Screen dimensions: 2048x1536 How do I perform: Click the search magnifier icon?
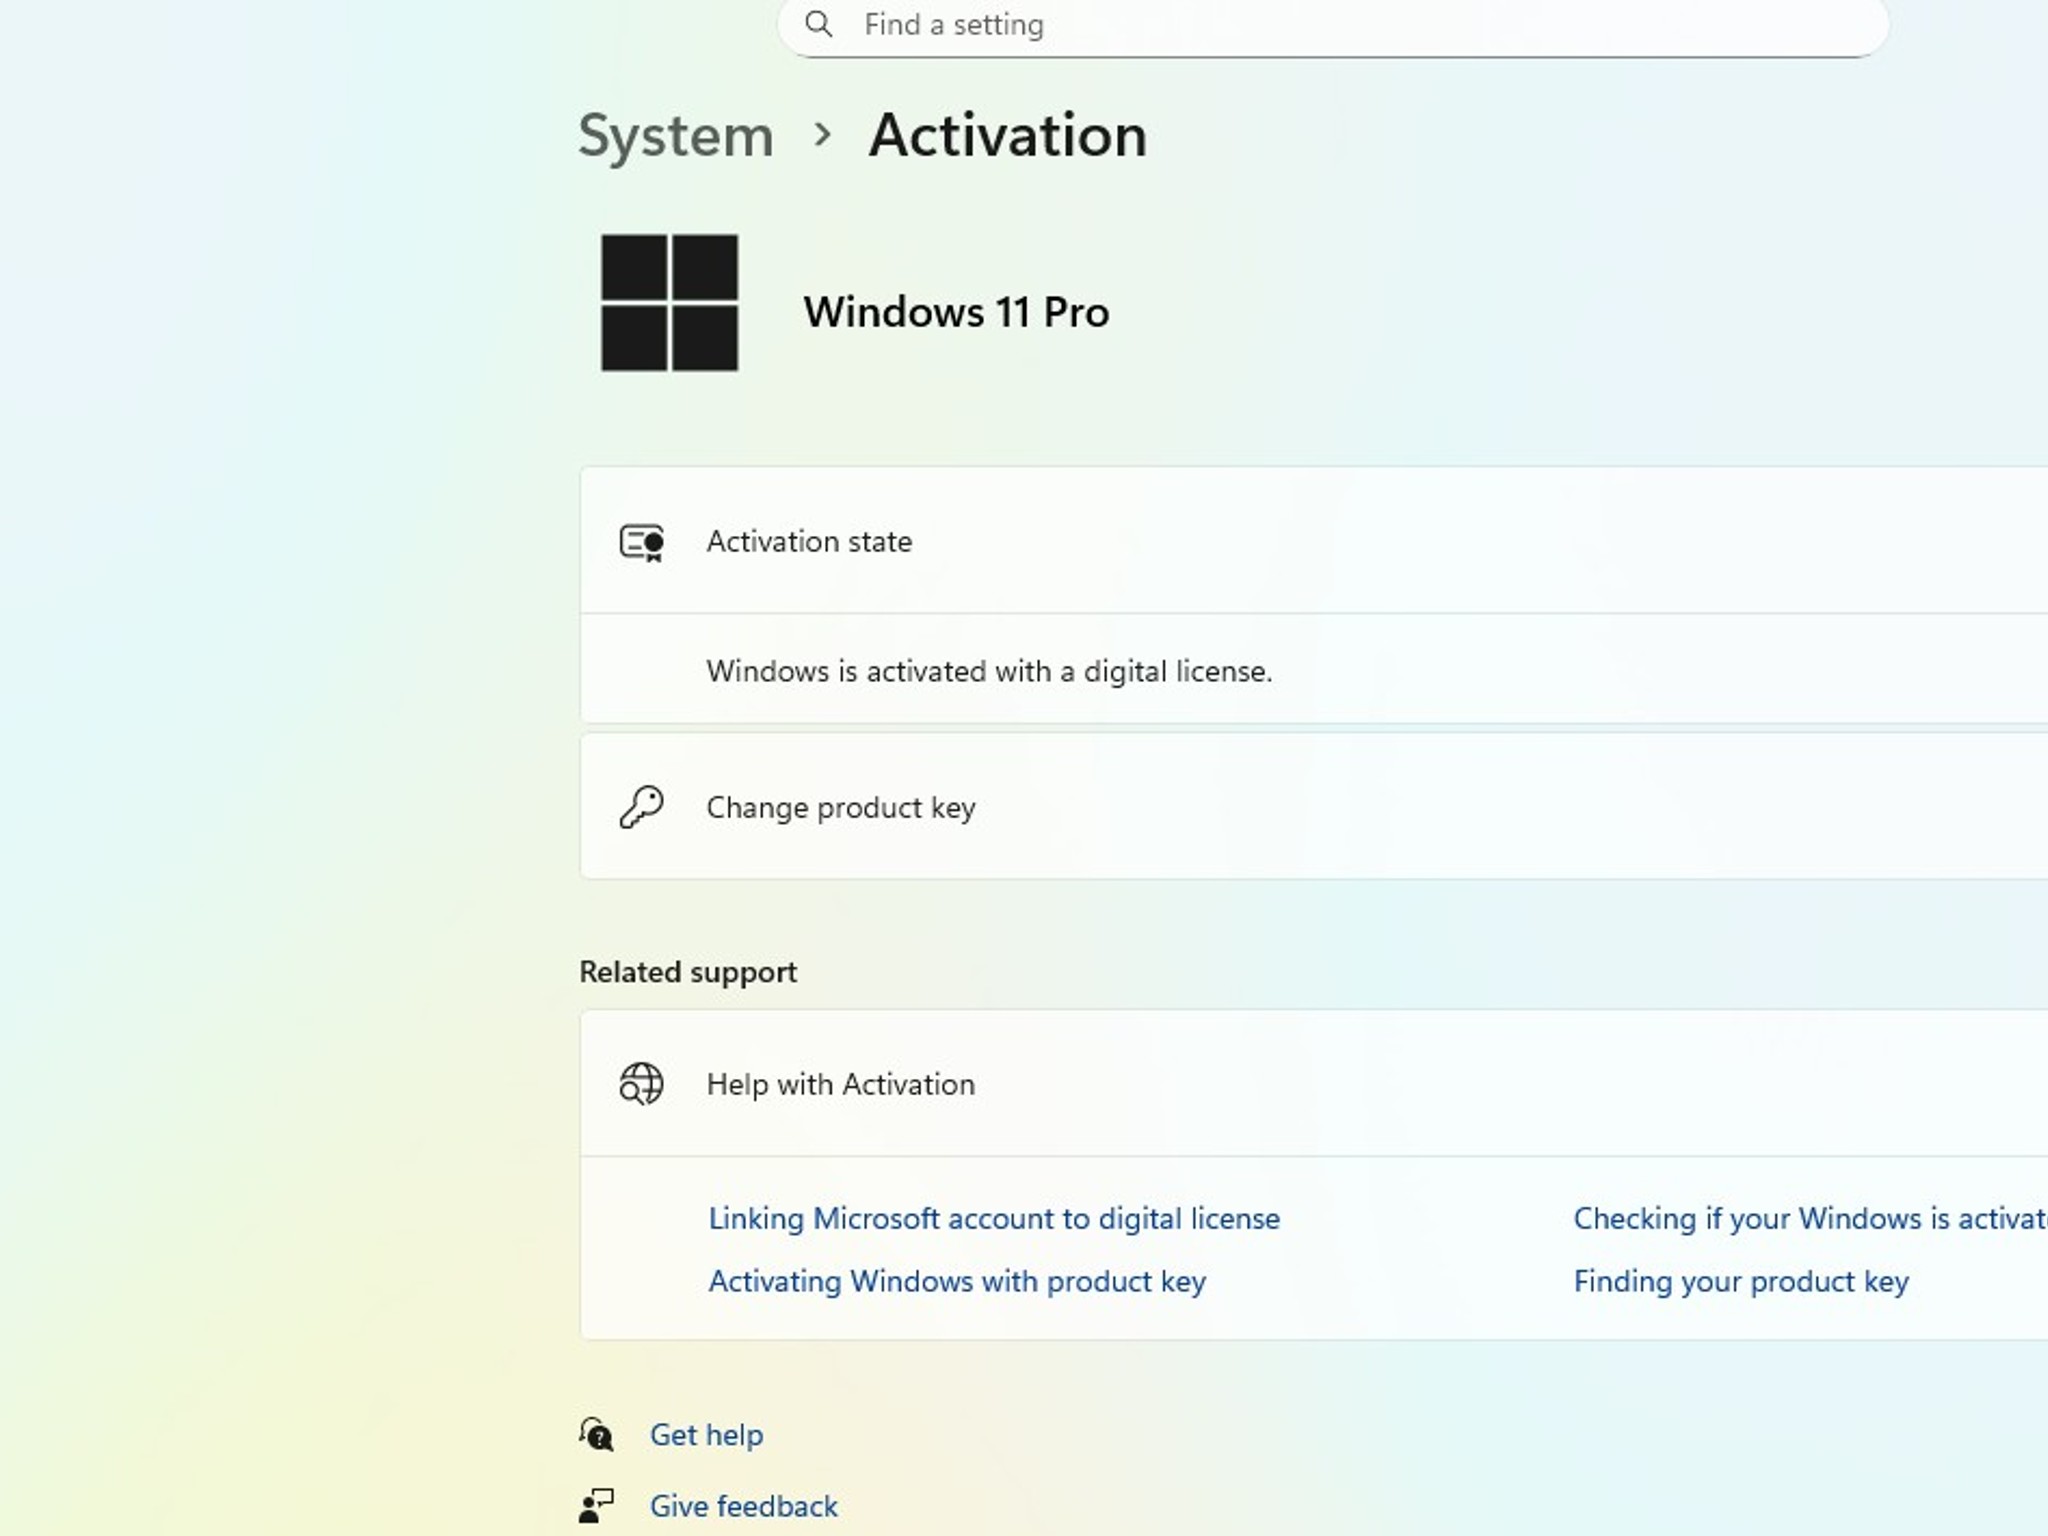(x=818, y=24)
